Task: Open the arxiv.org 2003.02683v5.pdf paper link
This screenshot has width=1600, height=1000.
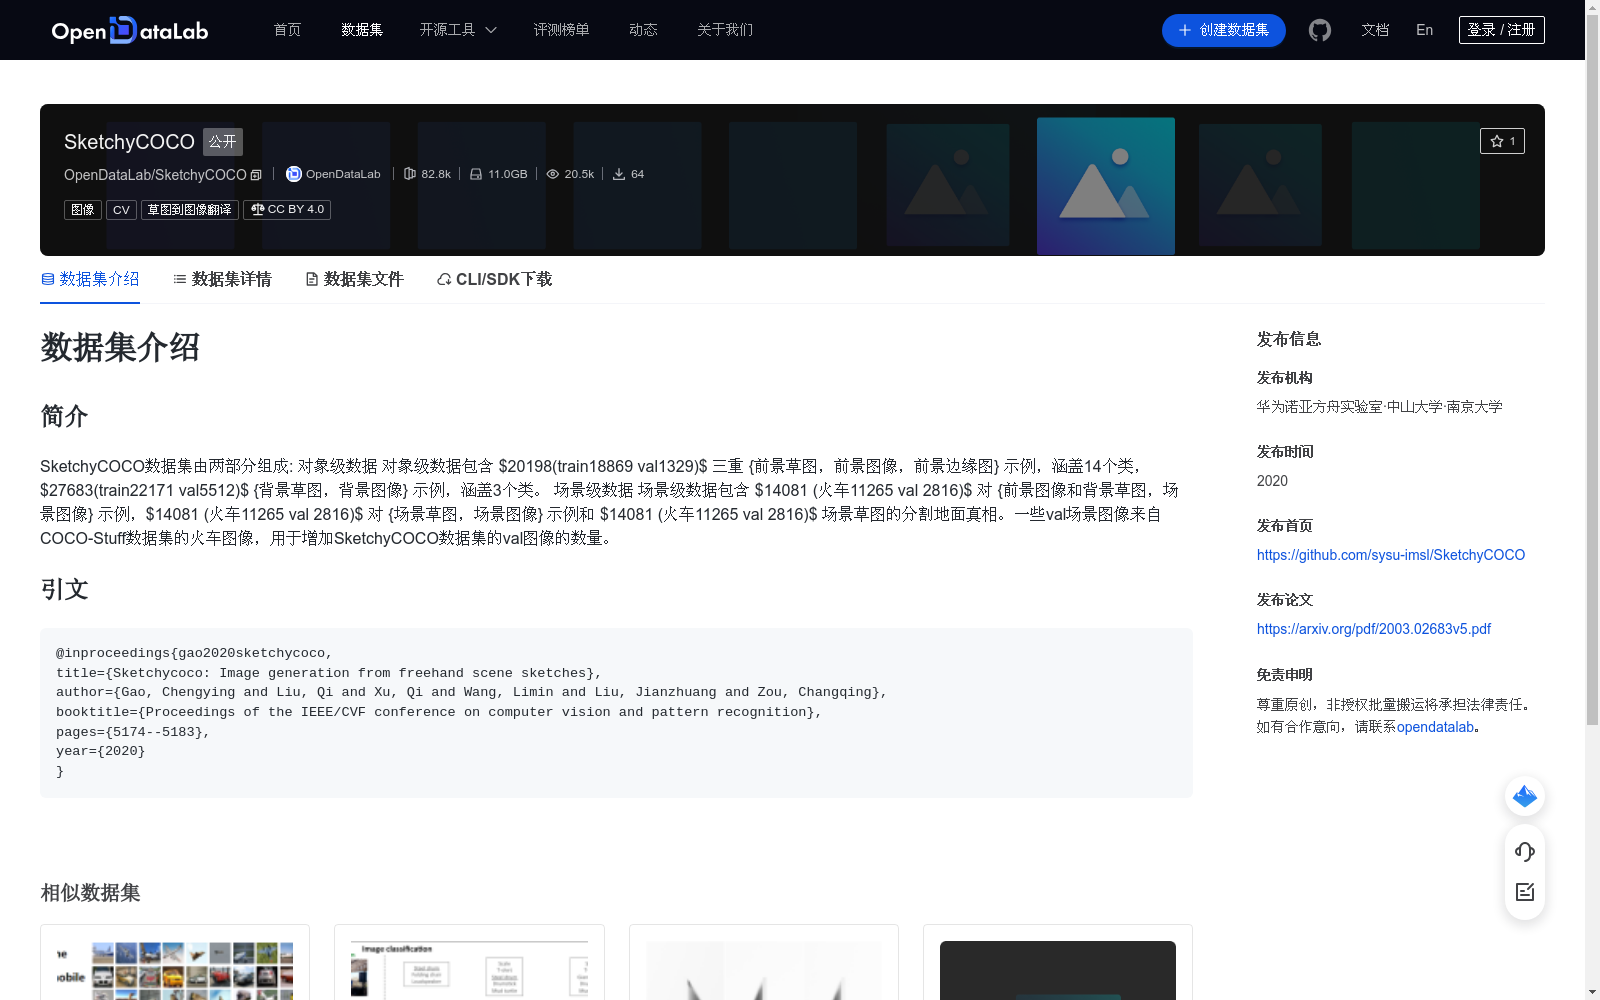Action: point(1374,629)
